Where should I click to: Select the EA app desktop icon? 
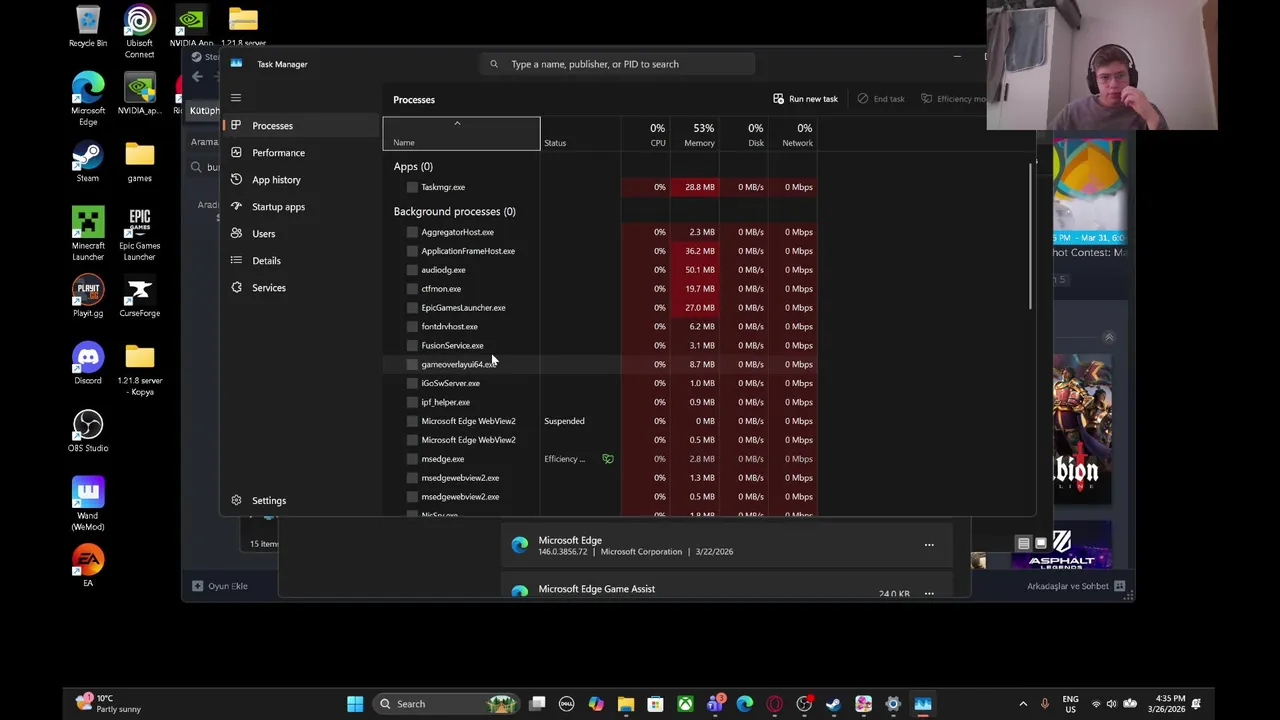(88, 566)
